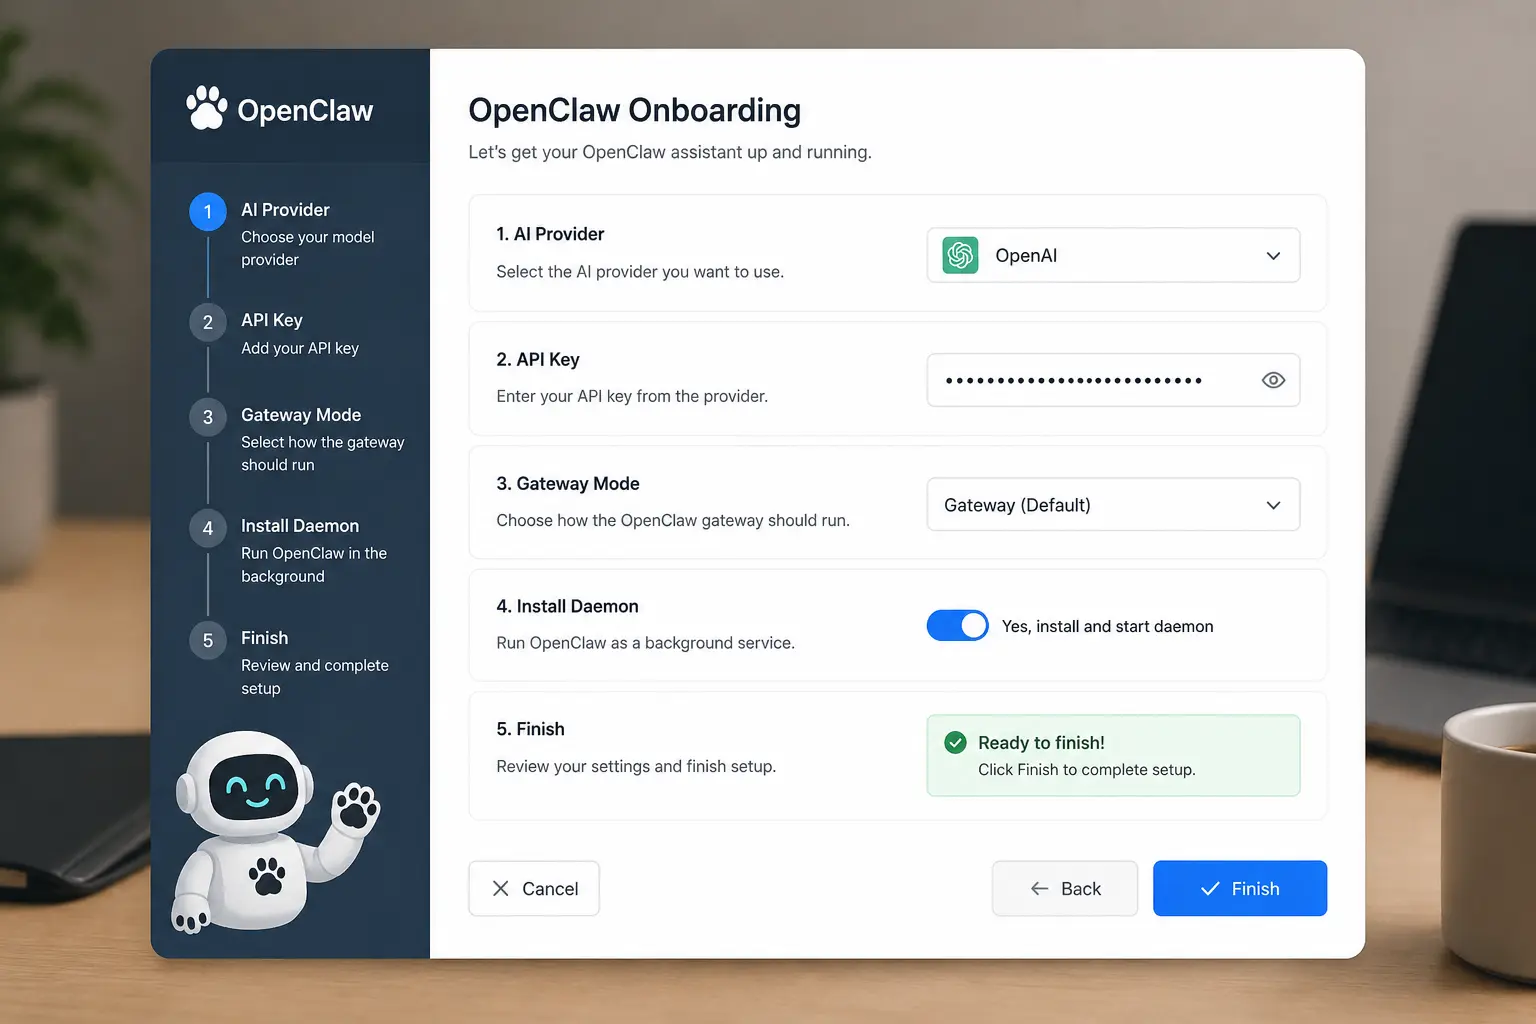The width and height of the screenshot is (1536, 1024).
Task: Click the OpenAI provider logo icon
Action: point(960,255)
